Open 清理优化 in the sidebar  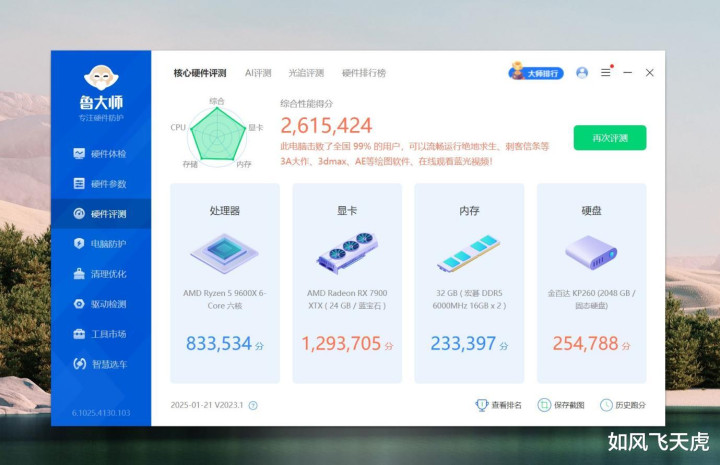[x=101, y=274]
